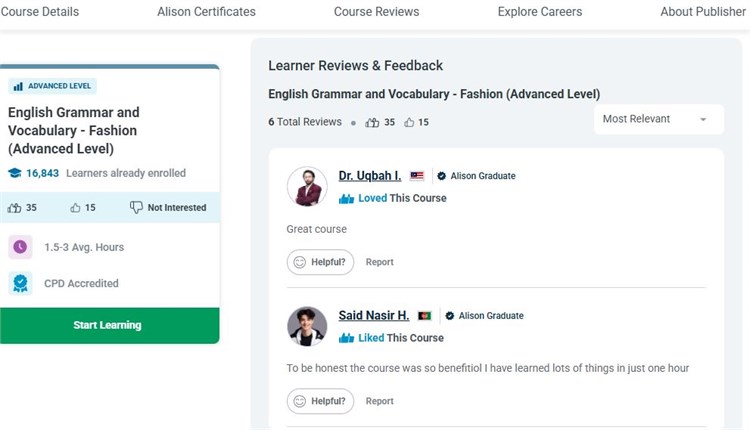Open Dr. Uqbah I. profile link

[370, 176]
